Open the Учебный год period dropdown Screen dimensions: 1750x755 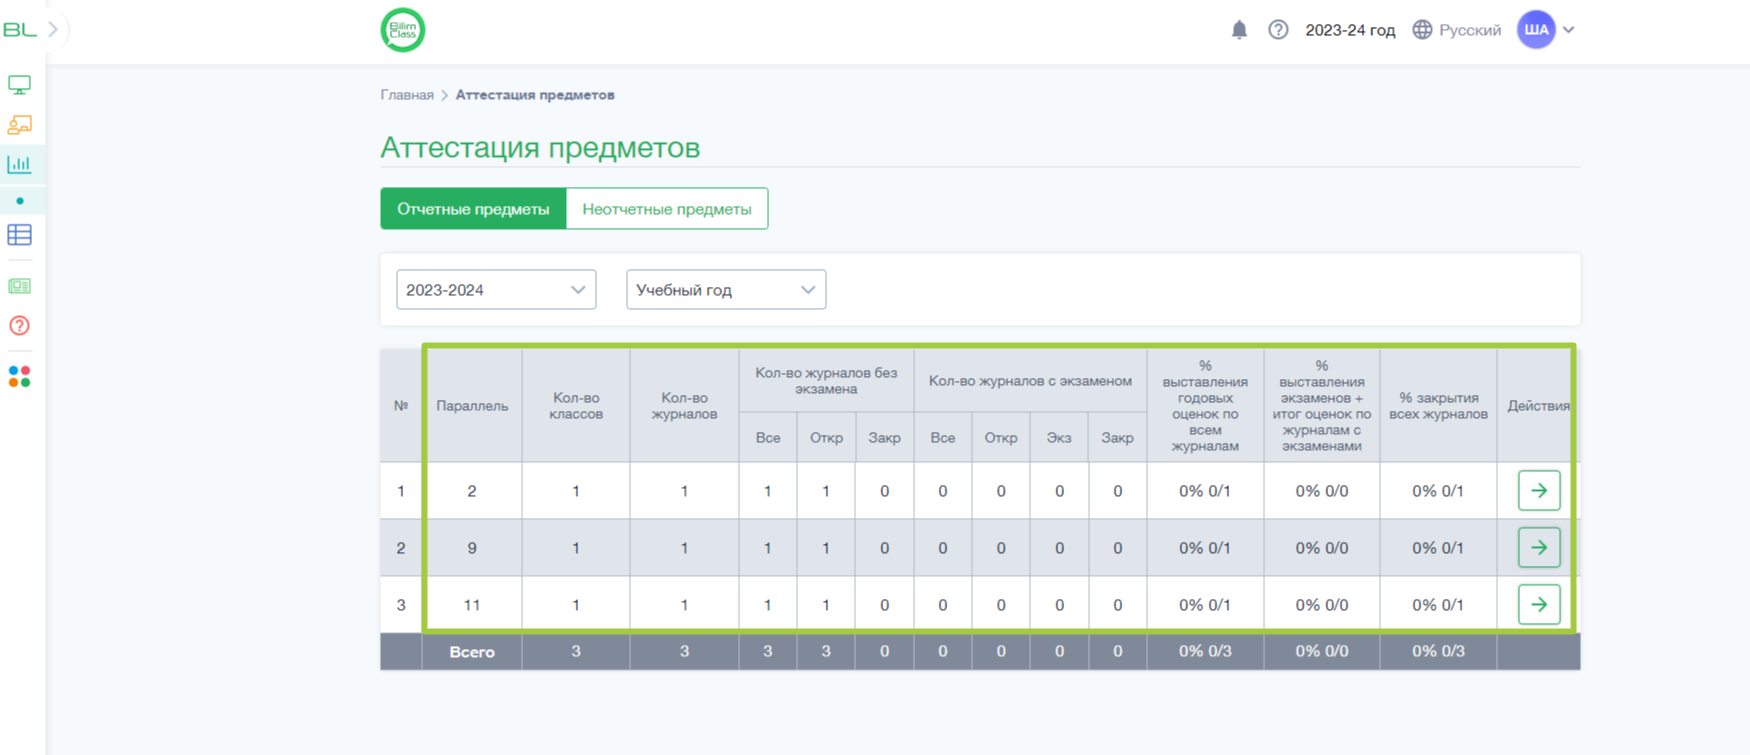726,290
